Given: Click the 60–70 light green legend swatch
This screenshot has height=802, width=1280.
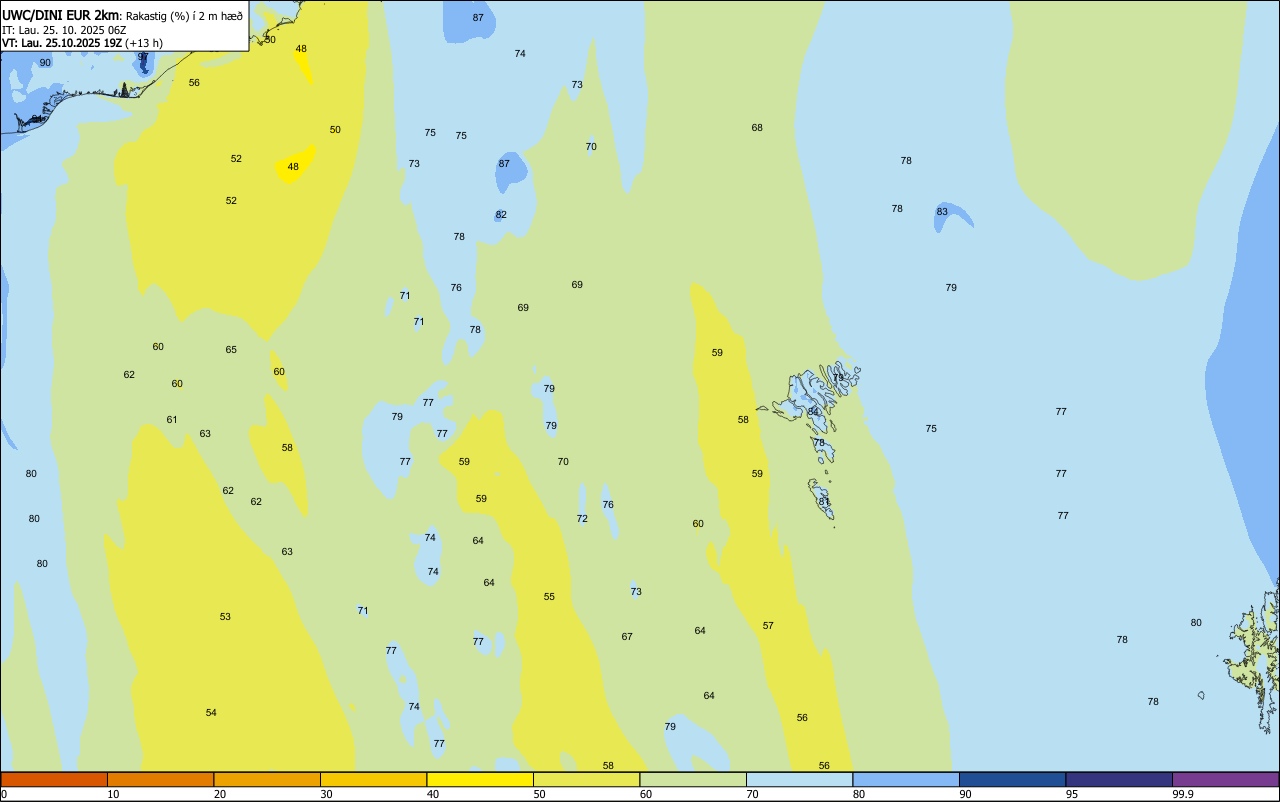Looking at the screenshot, I should [693, 779].
